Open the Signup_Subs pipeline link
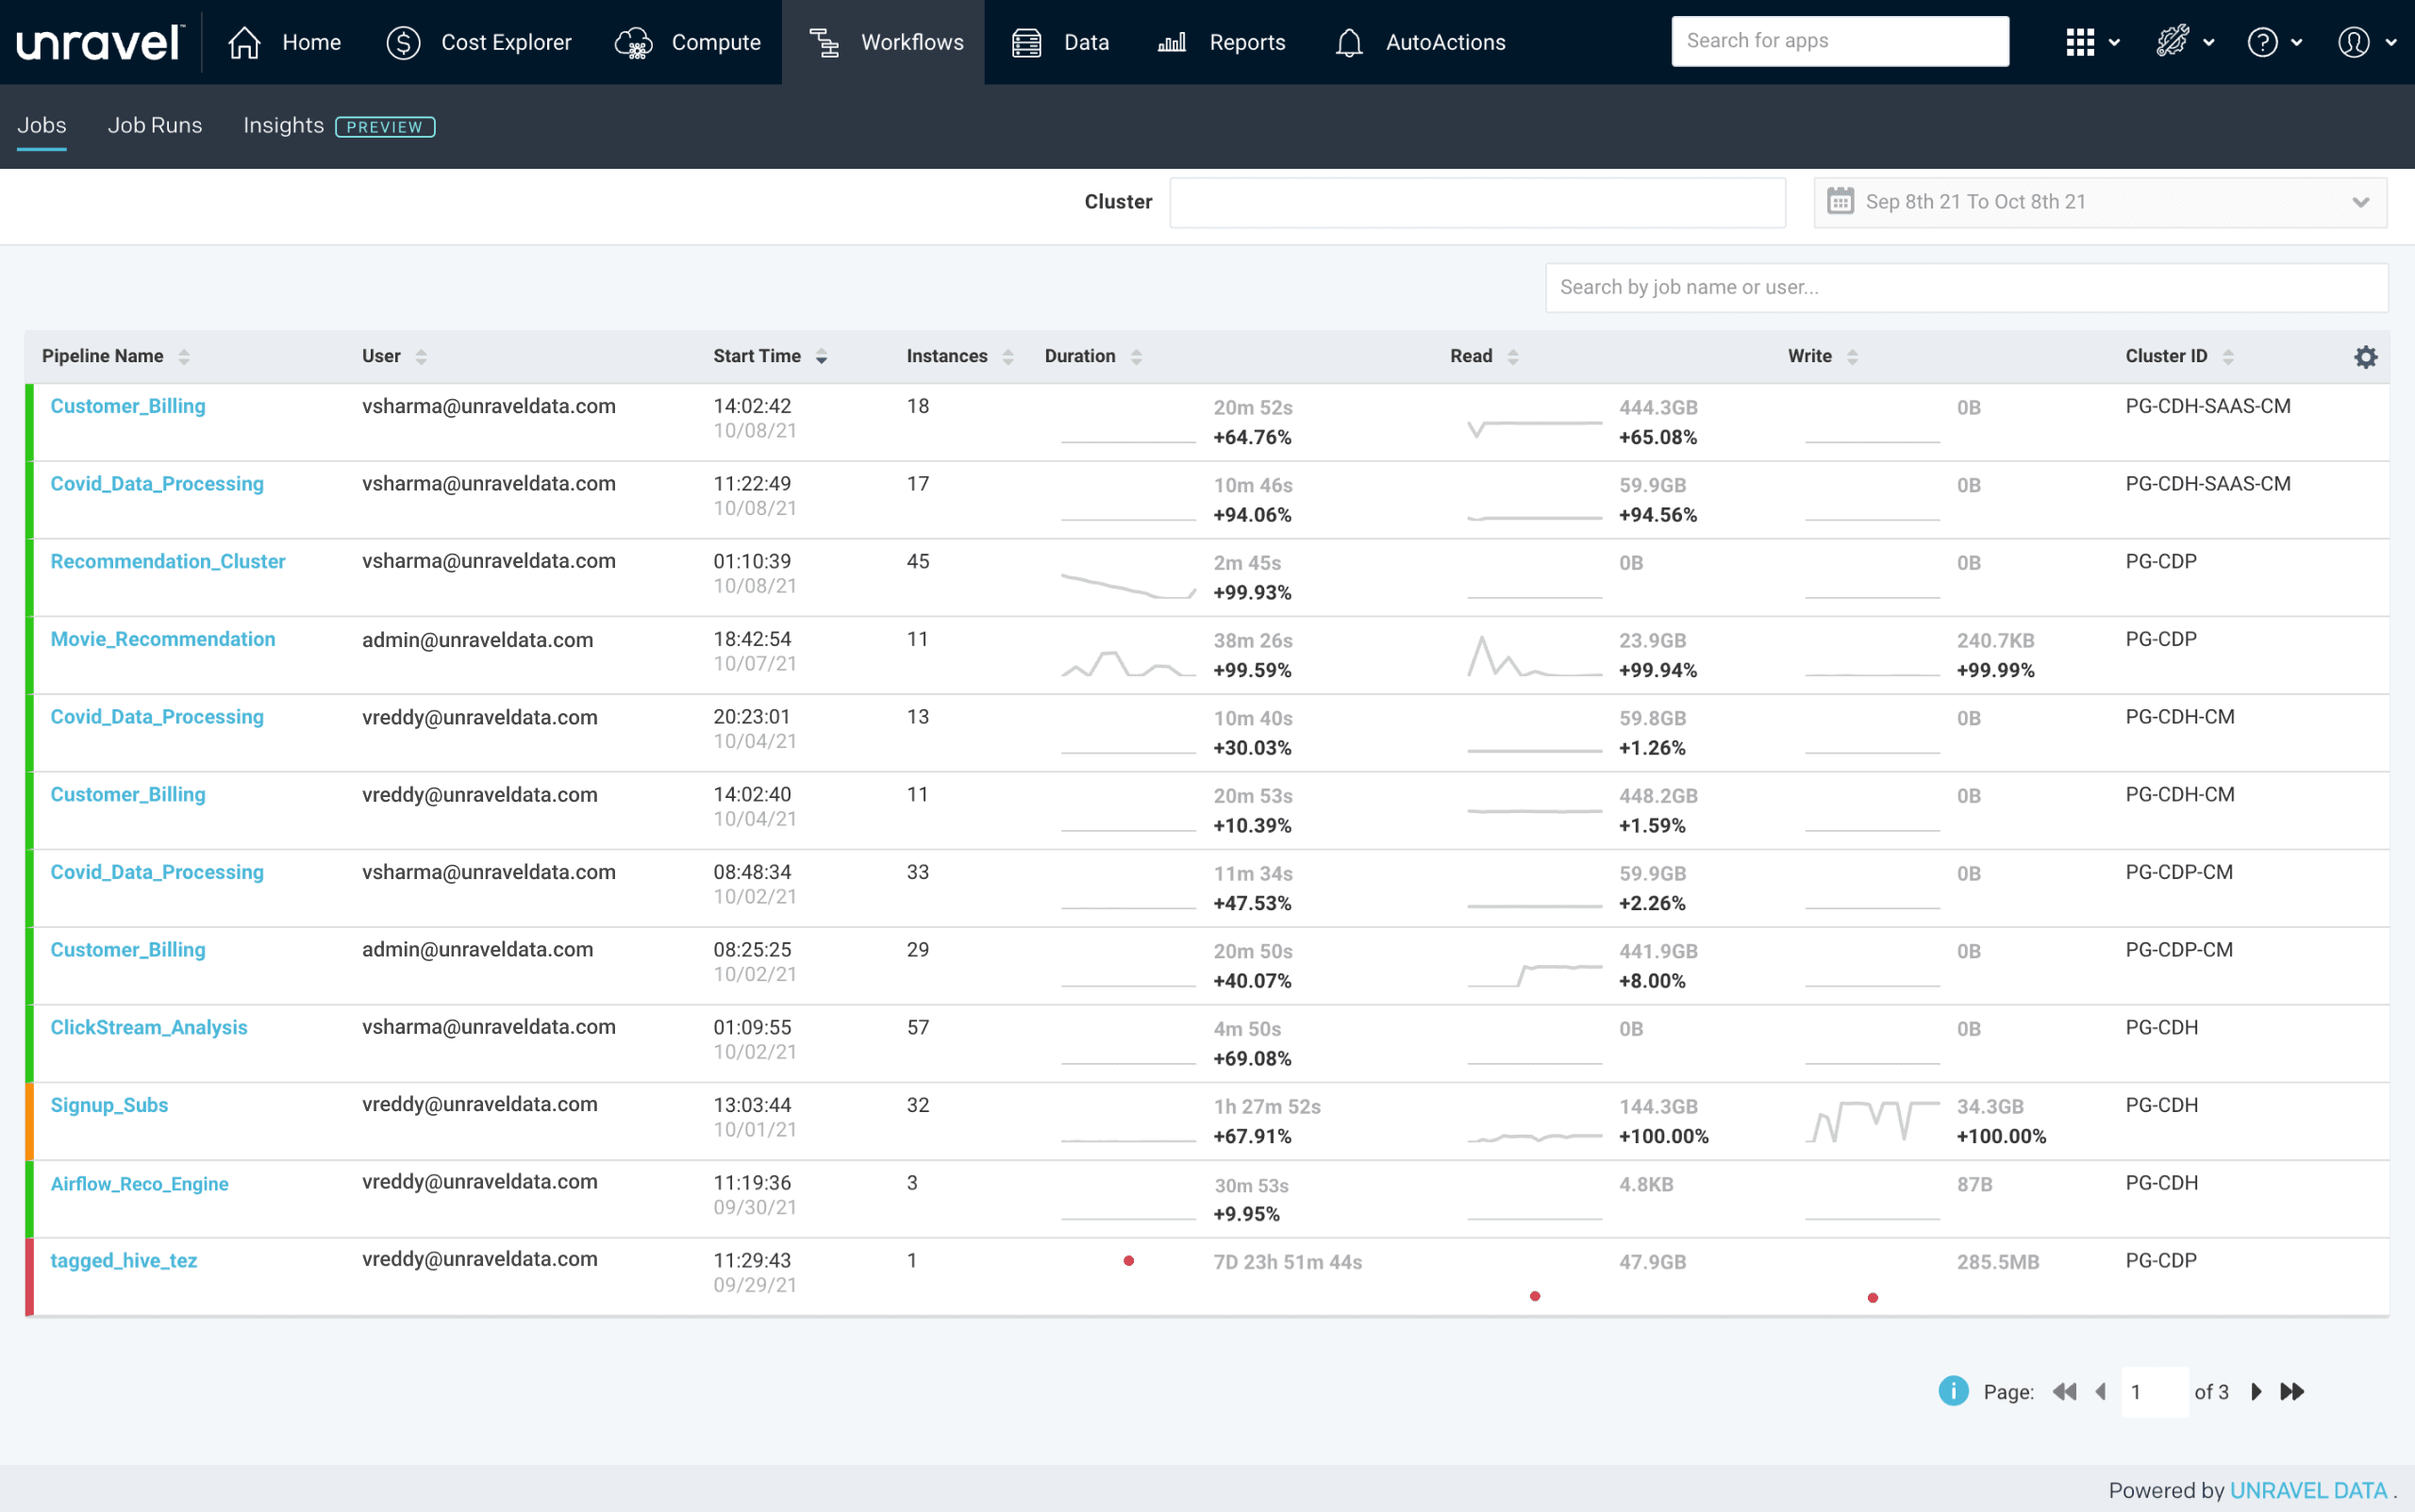Screen dimensions: 2415x1512 (x=109, y=1105)
